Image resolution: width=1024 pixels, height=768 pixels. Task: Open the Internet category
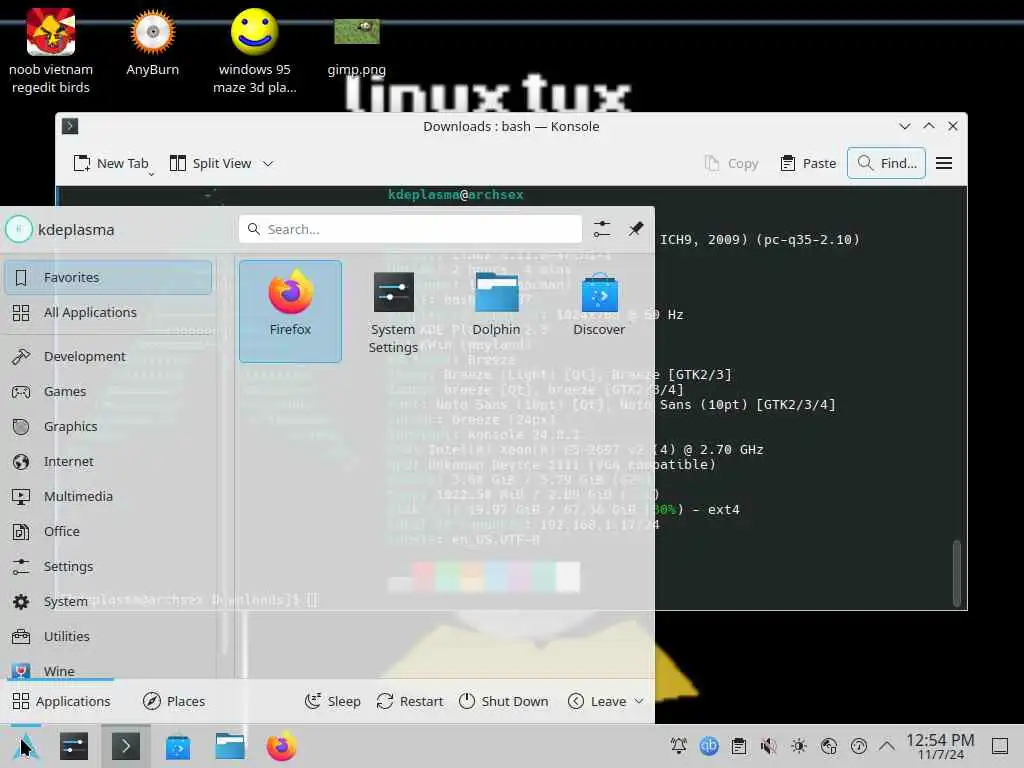pyautogui.click(x=108, y=462)
